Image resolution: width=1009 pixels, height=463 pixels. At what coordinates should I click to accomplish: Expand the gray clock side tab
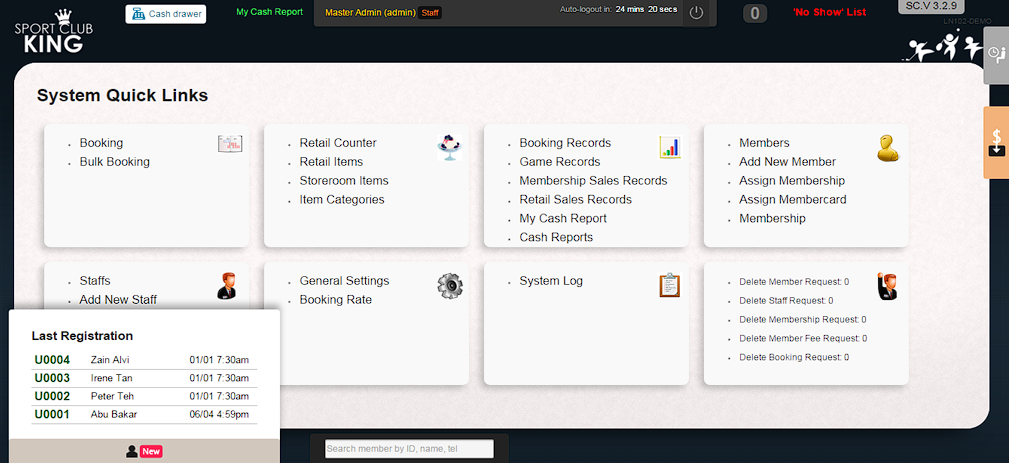point(996,53)
